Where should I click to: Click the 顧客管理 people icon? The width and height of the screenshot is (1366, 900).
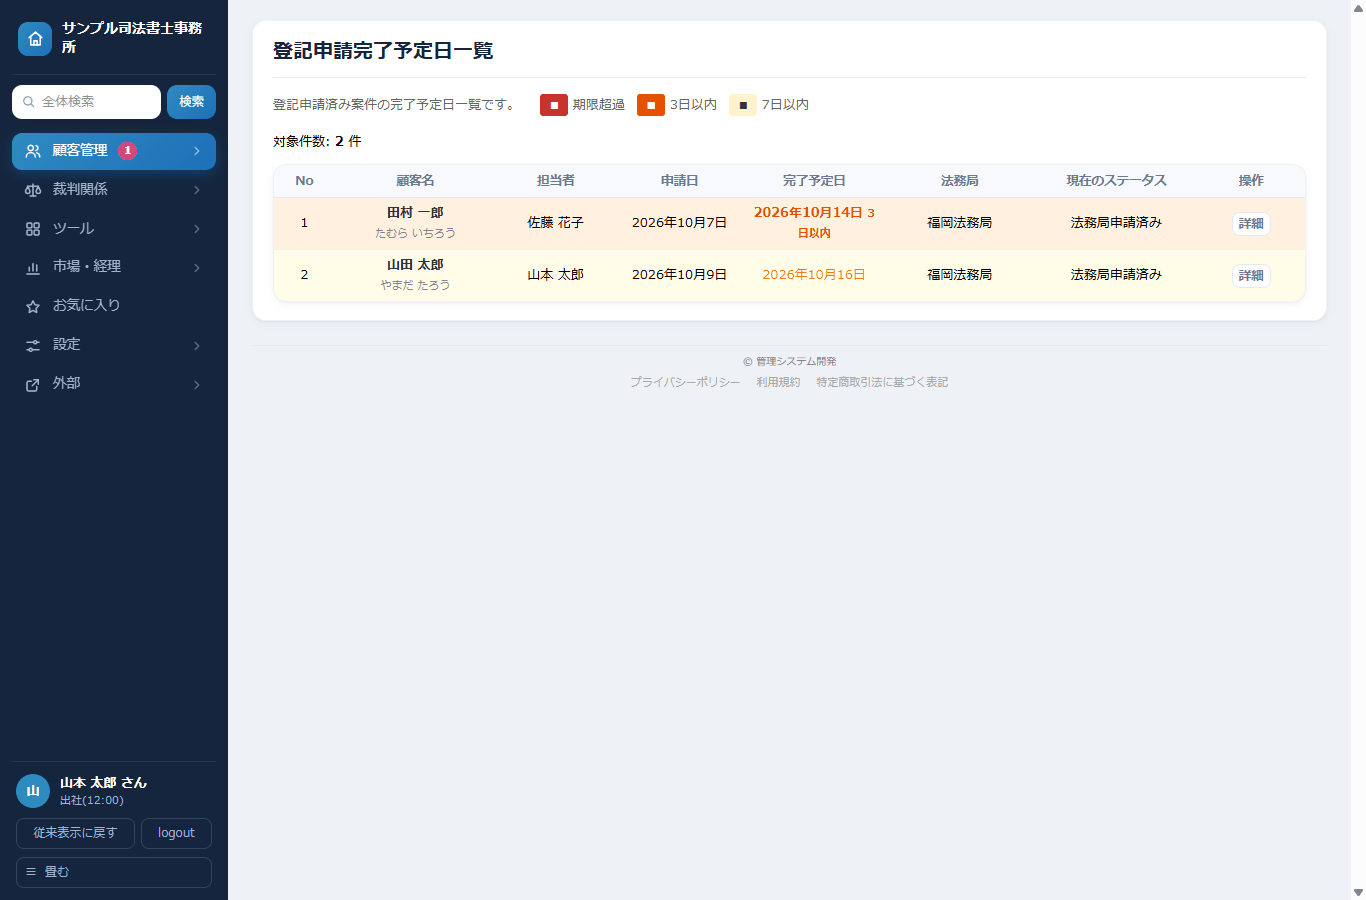(x=33, y=151)
